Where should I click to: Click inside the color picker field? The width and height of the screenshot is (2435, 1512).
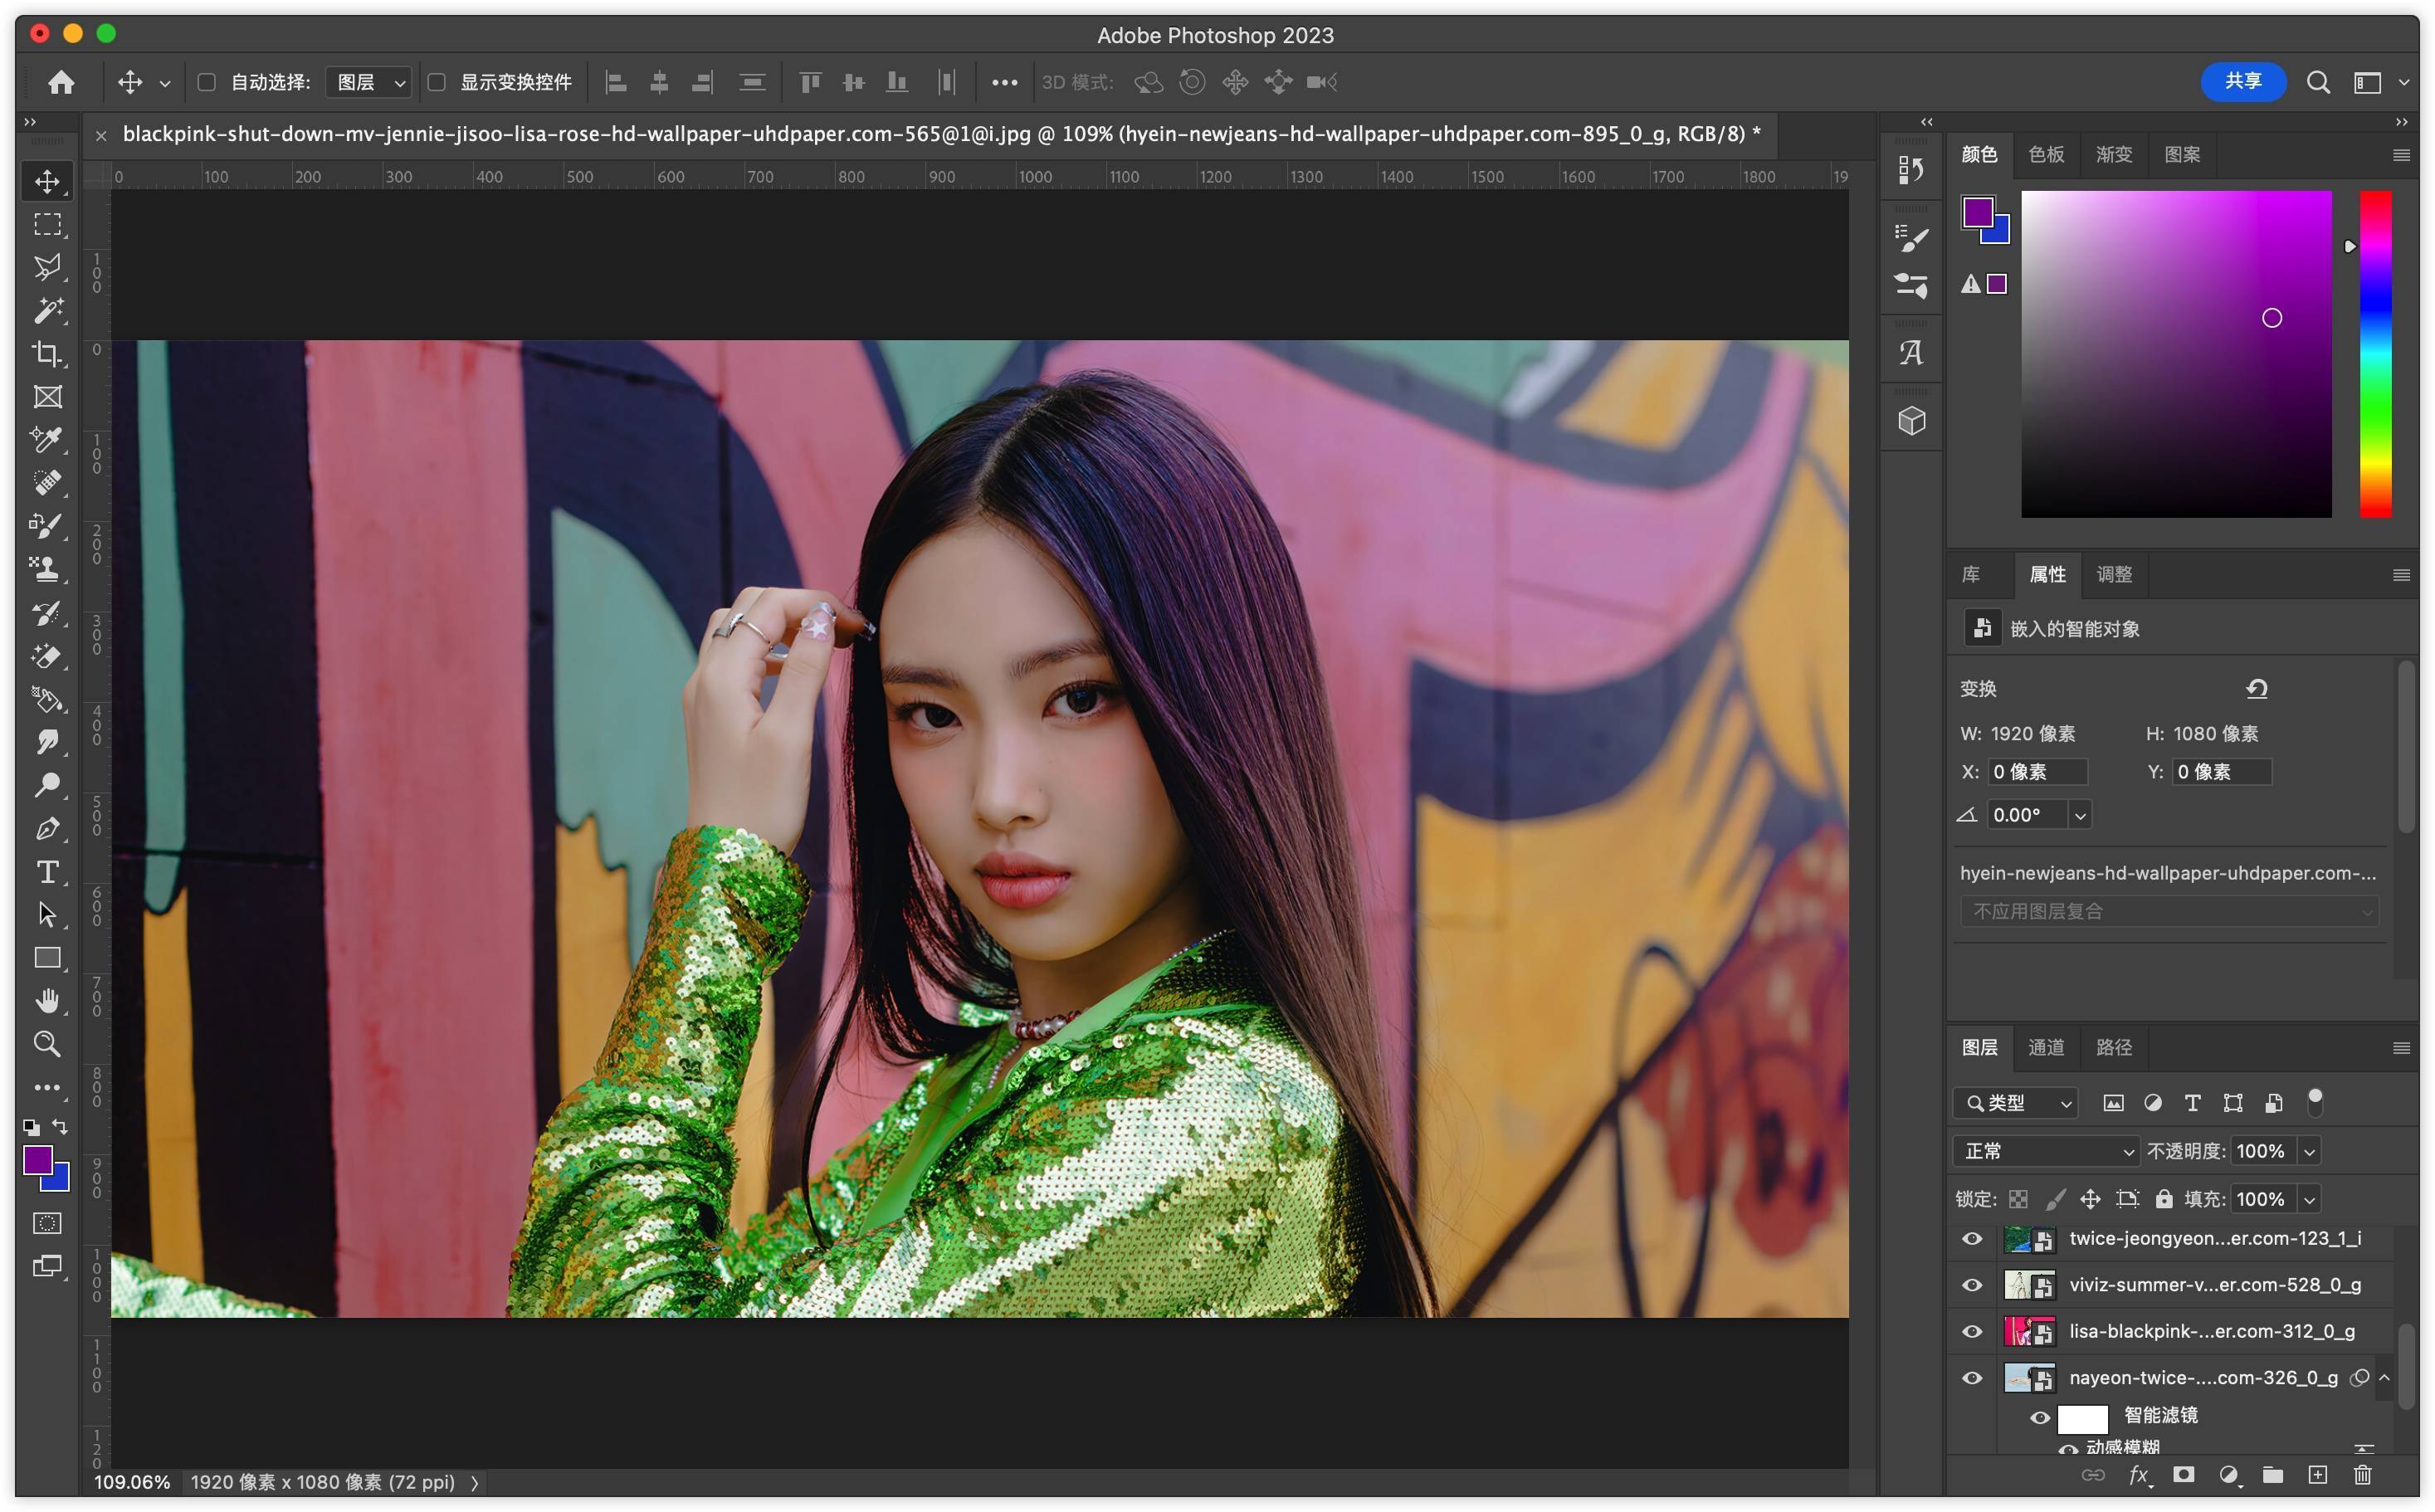[x=2176, y=354]
